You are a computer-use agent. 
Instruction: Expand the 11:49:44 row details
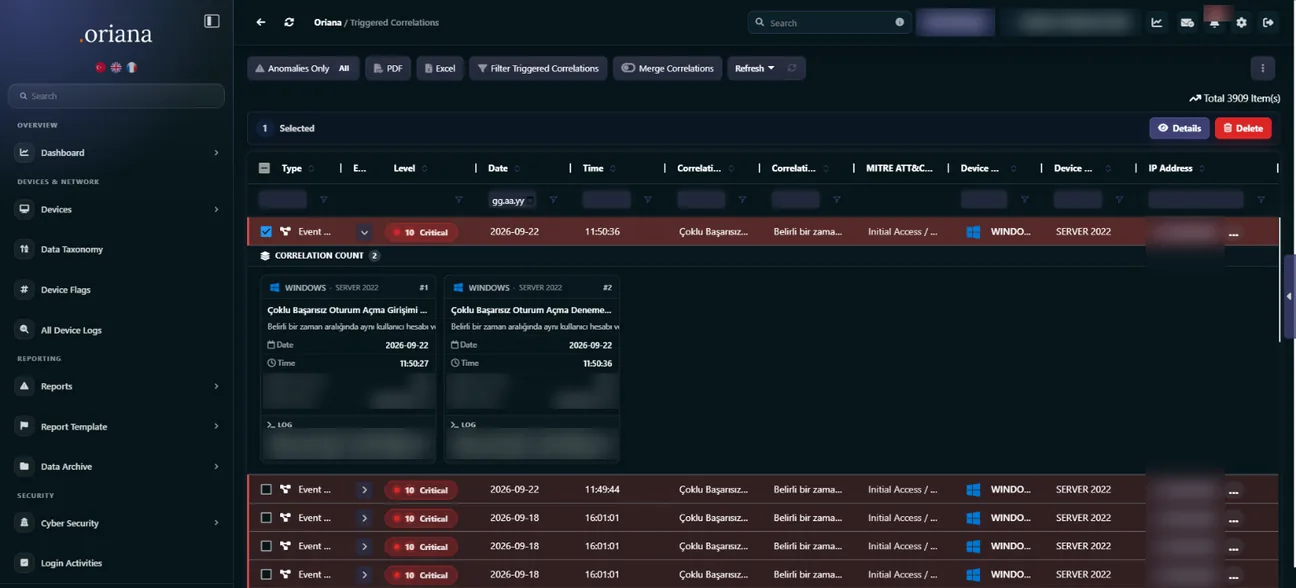364,490
